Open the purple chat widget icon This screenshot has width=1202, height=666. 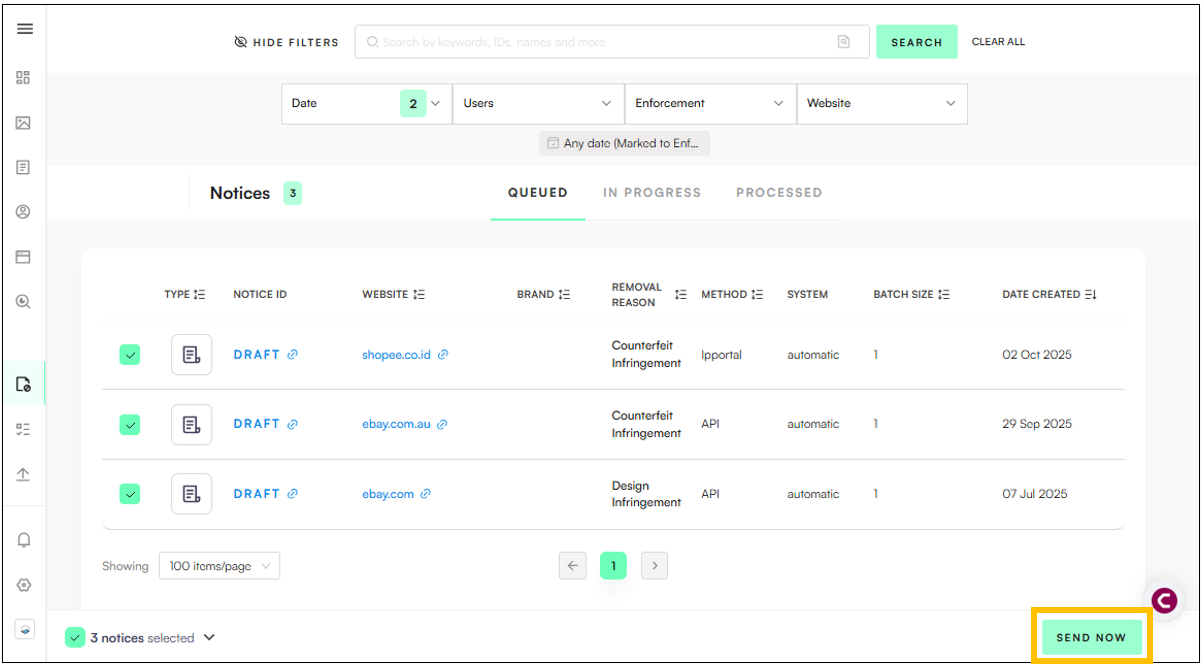coord(1164,600)
